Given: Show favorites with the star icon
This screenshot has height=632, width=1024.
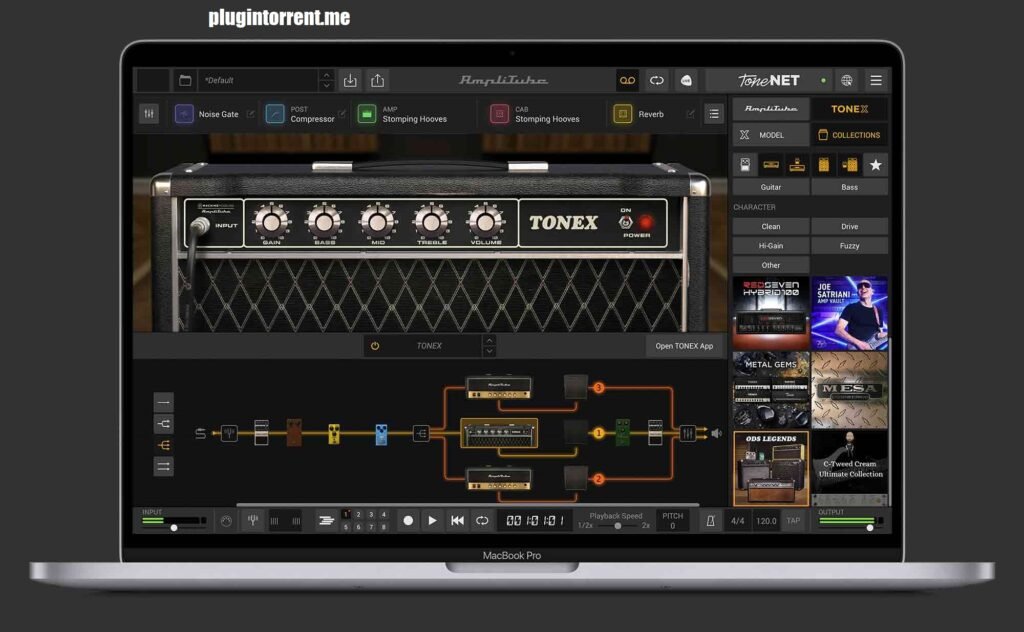Looking at the screenshot, I should [876, 165].
